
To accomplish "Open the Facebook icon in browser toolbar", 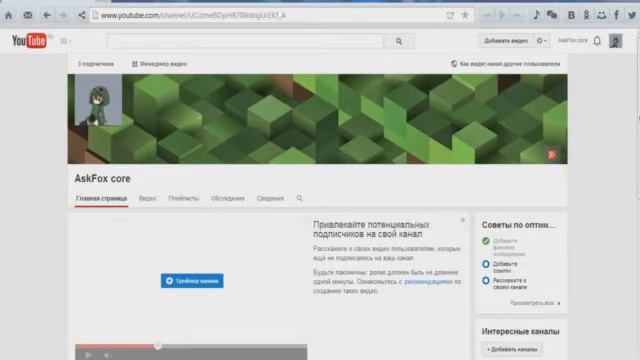I will pos(617,16).
